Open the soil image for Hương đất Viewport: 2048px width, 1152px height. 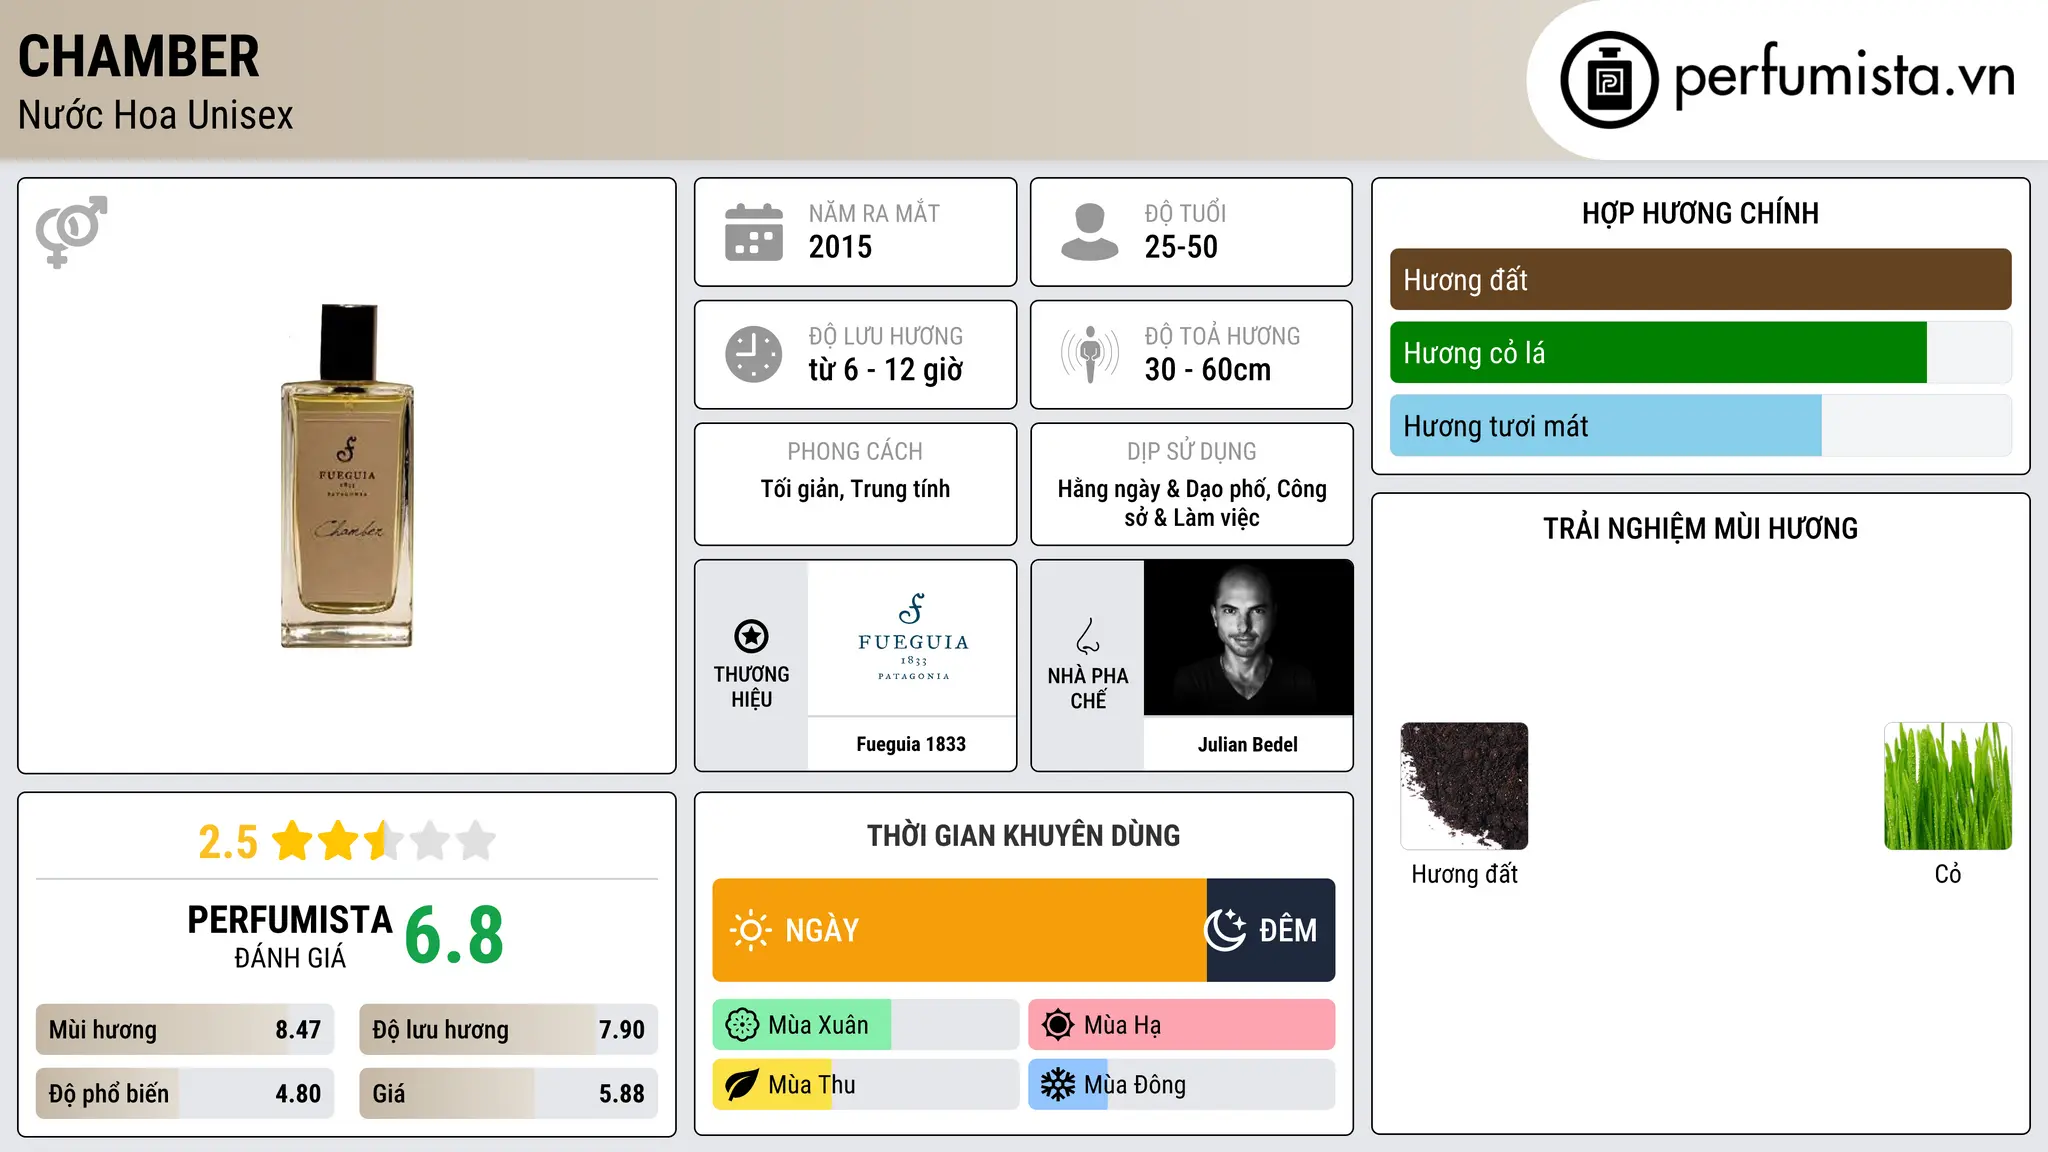(x=1464, y=786)
